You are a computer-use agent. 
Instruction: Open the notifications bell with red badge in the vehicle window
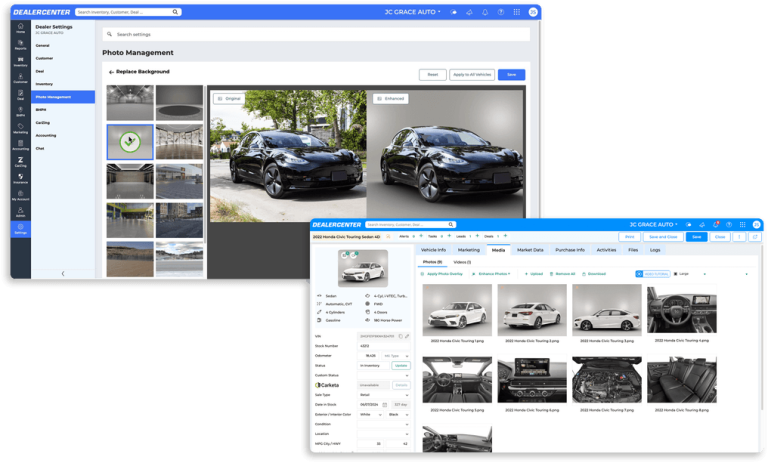(x=716, y=224)
